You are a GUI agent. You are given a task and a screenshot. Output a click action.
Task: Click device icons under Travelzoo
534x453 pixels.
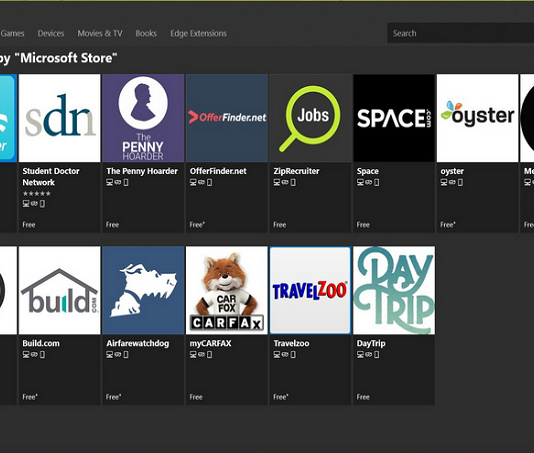point(284,355)
